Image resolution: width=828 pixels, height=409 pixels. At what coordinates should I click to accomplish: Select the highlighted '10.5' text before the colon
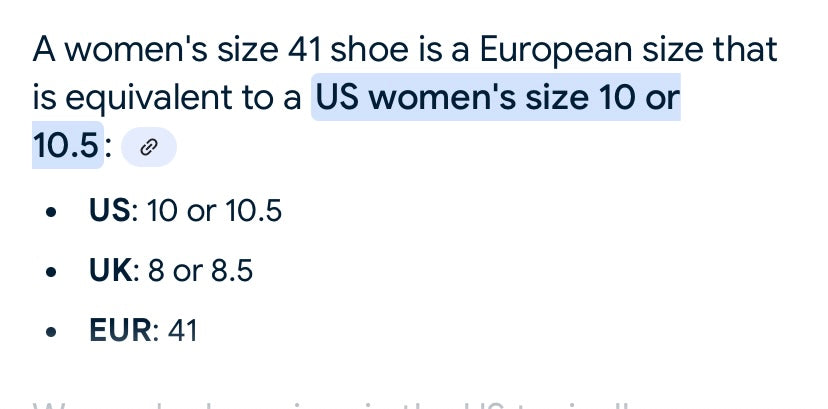point(65,145)
